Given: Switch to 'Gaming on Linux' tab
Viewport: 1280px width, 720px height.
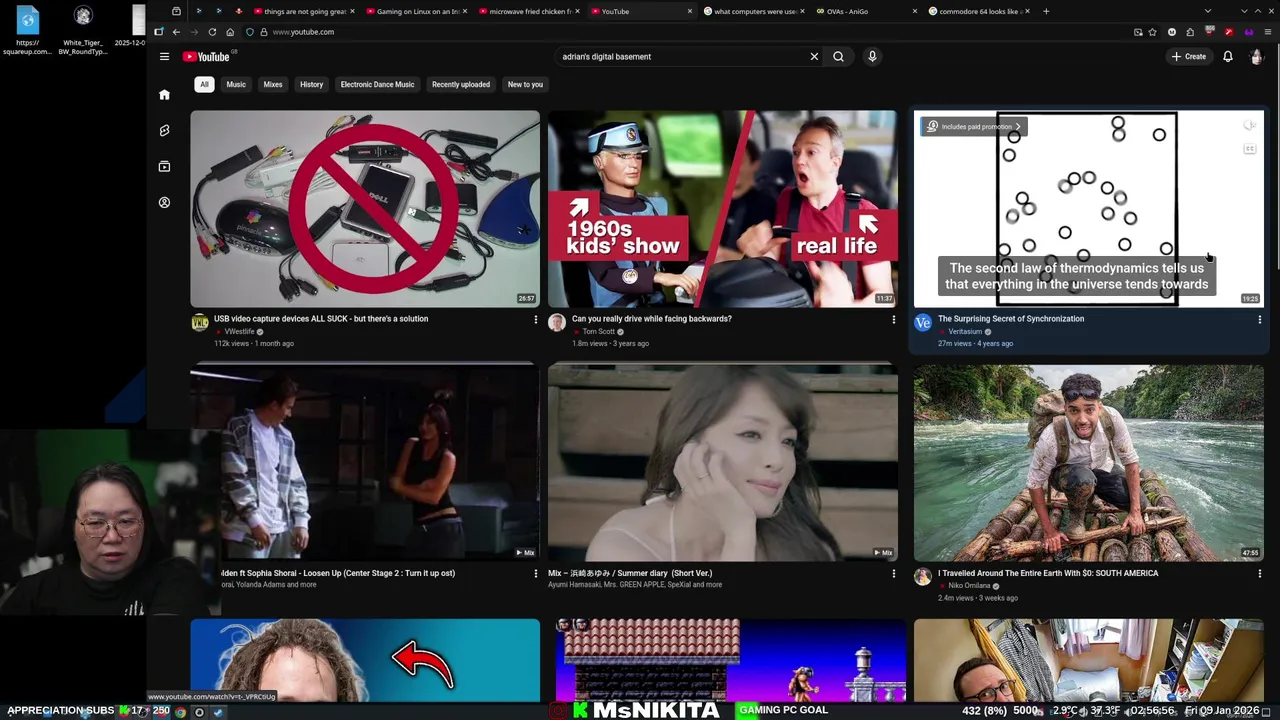Looking at the screenshot, I should pos(416,11).
